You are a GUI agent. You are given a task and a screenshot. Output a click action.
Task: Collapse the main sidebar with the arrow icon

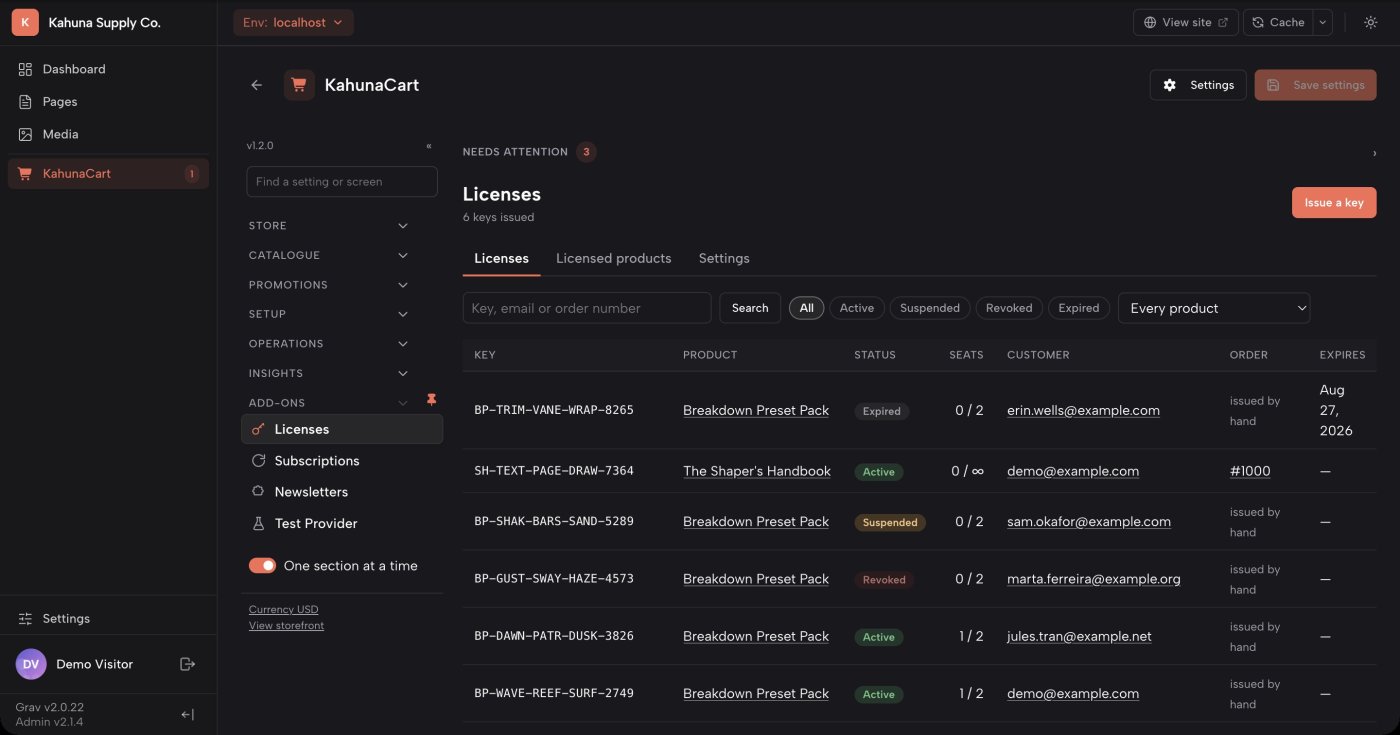pyautogui.click(x=187, y=714)
